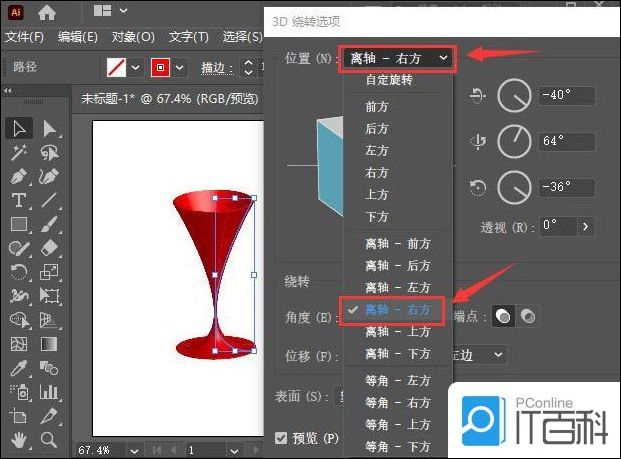621x459 pixels.
Task: Select the Lasso tool
Action: tap(50, 152)
